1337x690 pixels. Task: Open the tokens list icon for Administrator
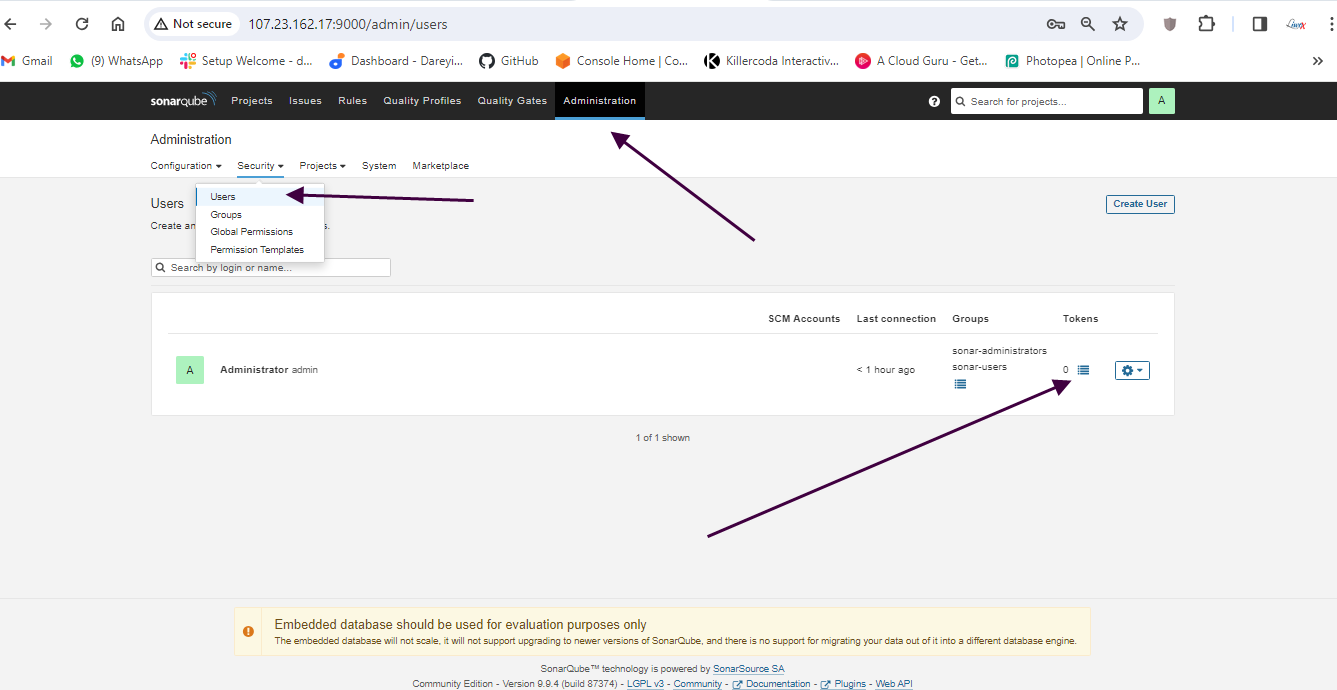[x=1083, y=370]
